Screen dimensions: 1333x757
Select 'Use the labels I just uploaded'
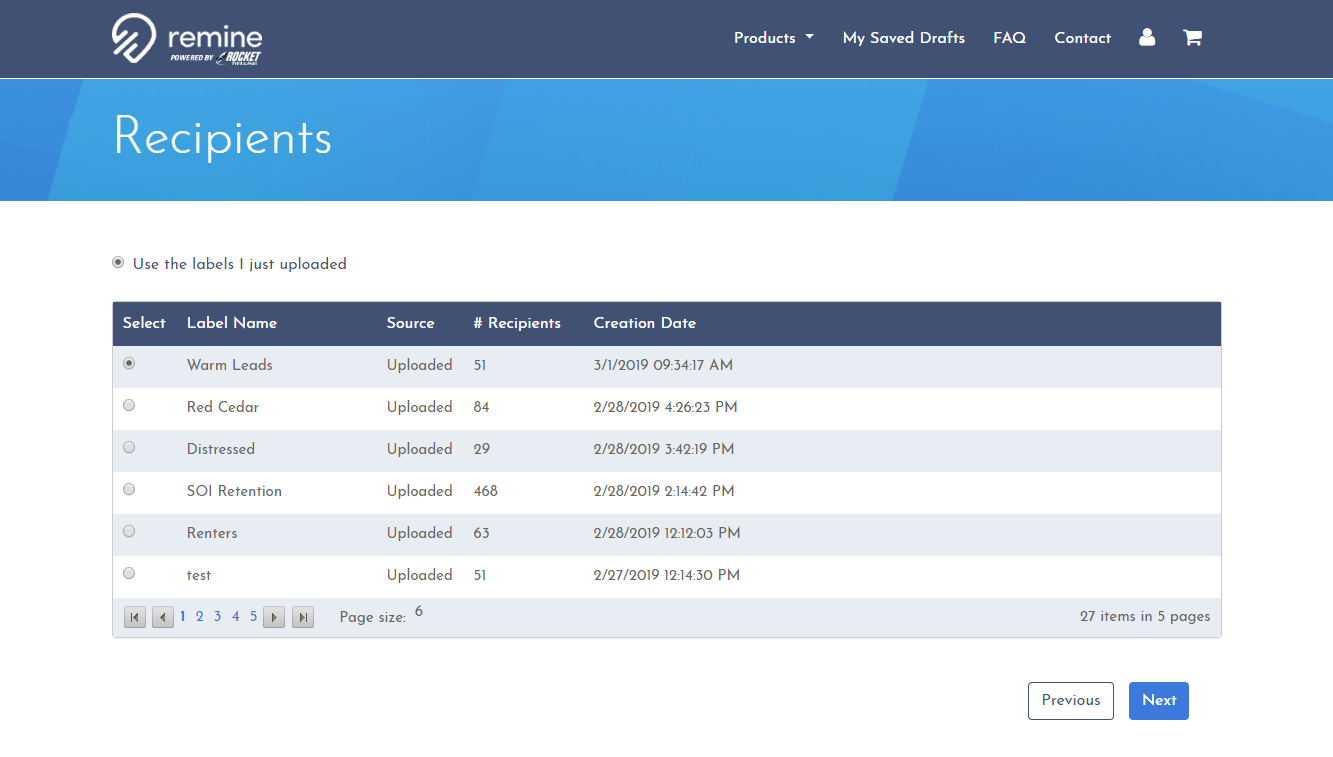tap(118, 261)
